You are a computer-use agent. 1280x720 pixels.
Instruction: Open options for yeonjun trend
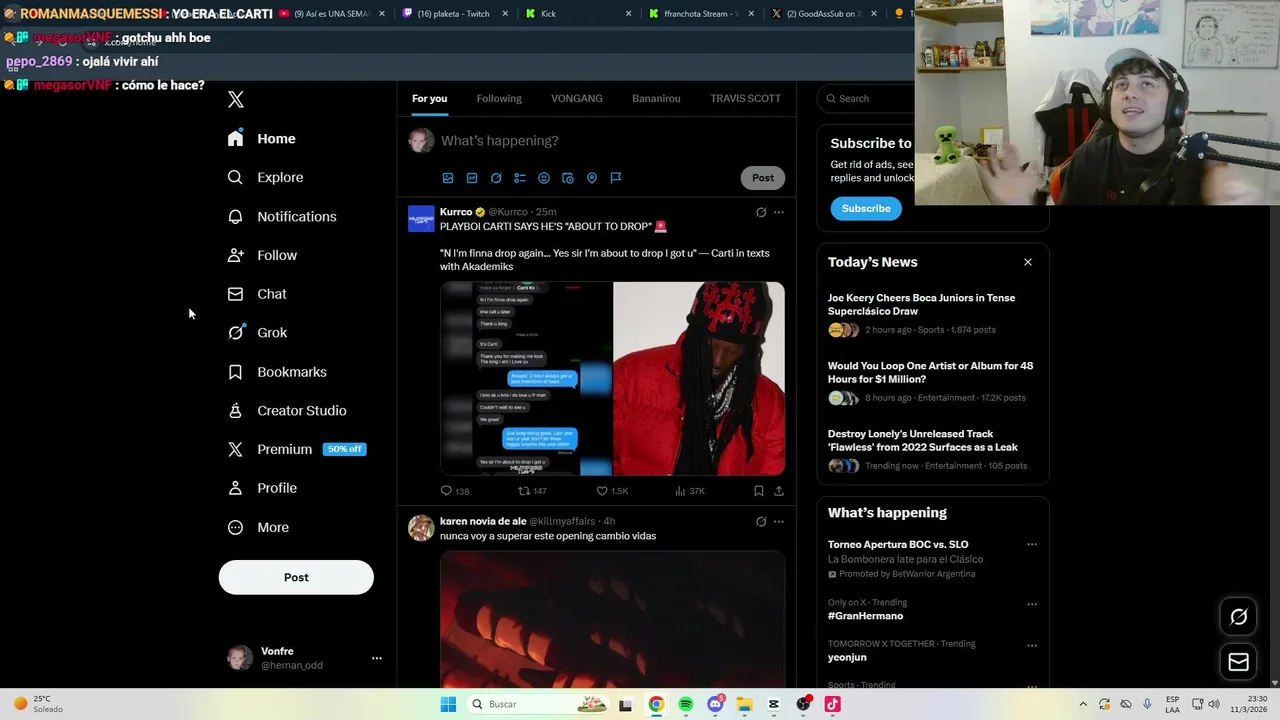[1032, 645]
